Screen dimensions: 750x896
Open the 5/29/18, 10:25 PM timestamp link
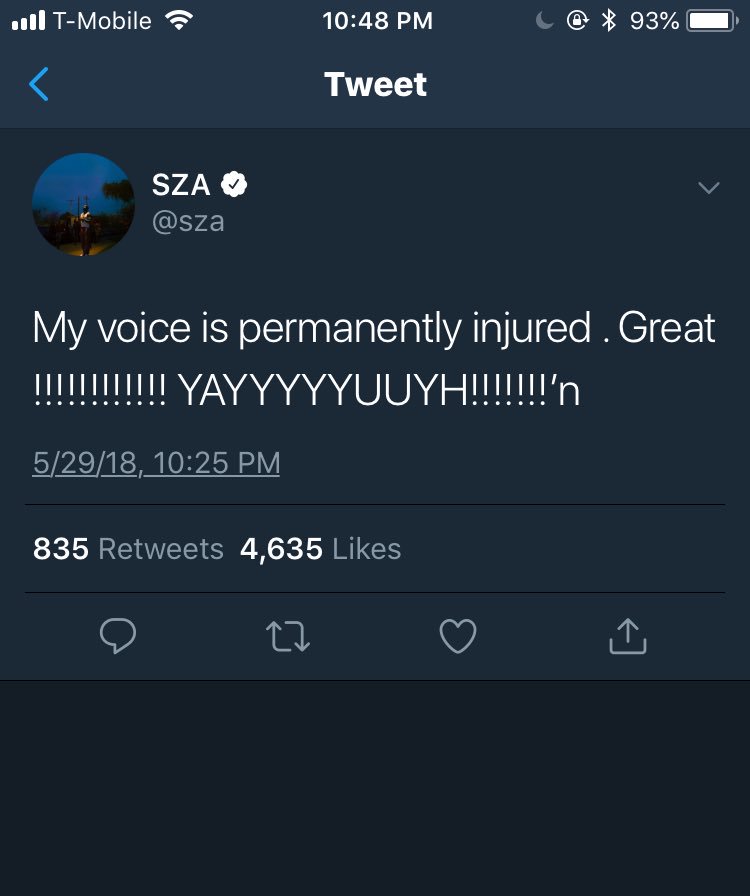point(157,463)
